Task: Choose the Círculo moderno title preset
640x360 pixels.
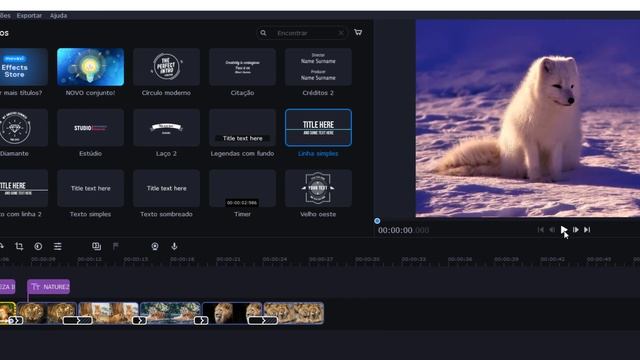Action: (x=167, y=67)
